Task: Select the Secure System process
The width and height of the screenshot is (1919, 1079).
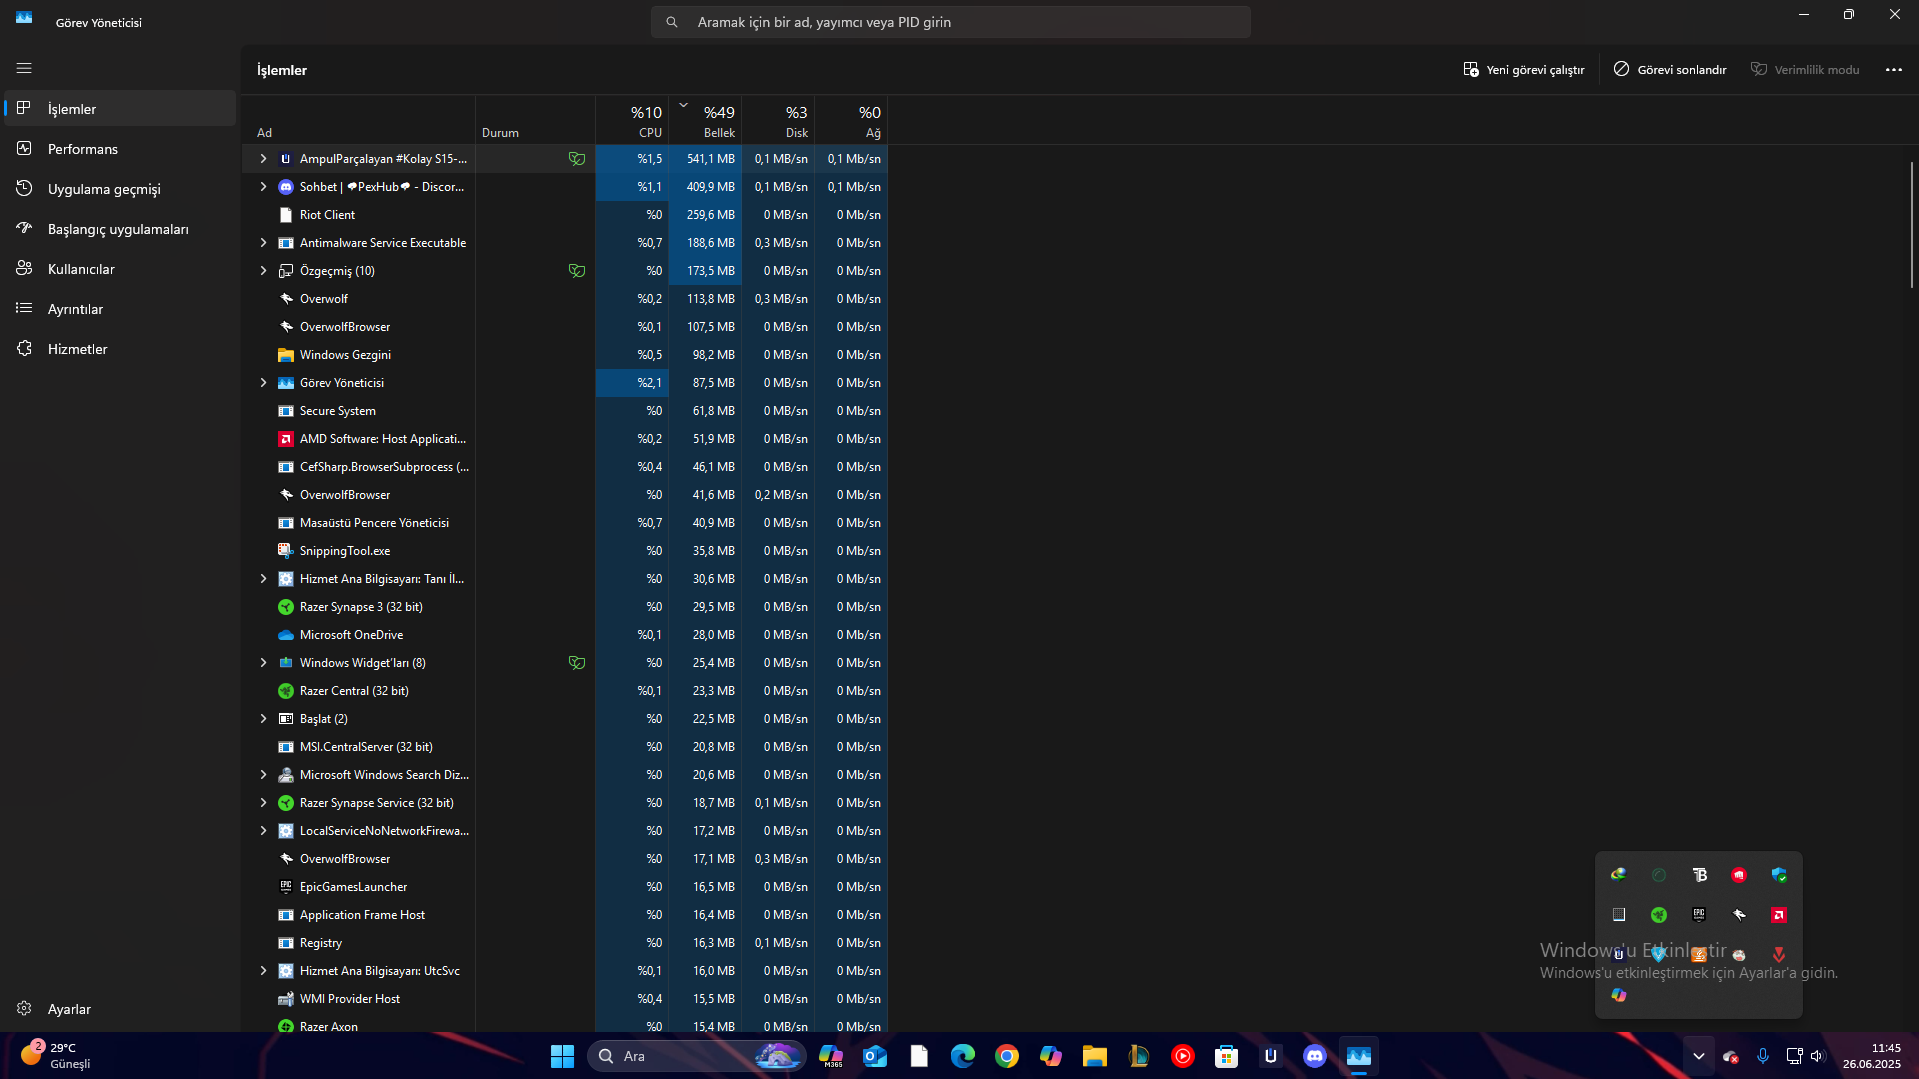Action: 565,411
